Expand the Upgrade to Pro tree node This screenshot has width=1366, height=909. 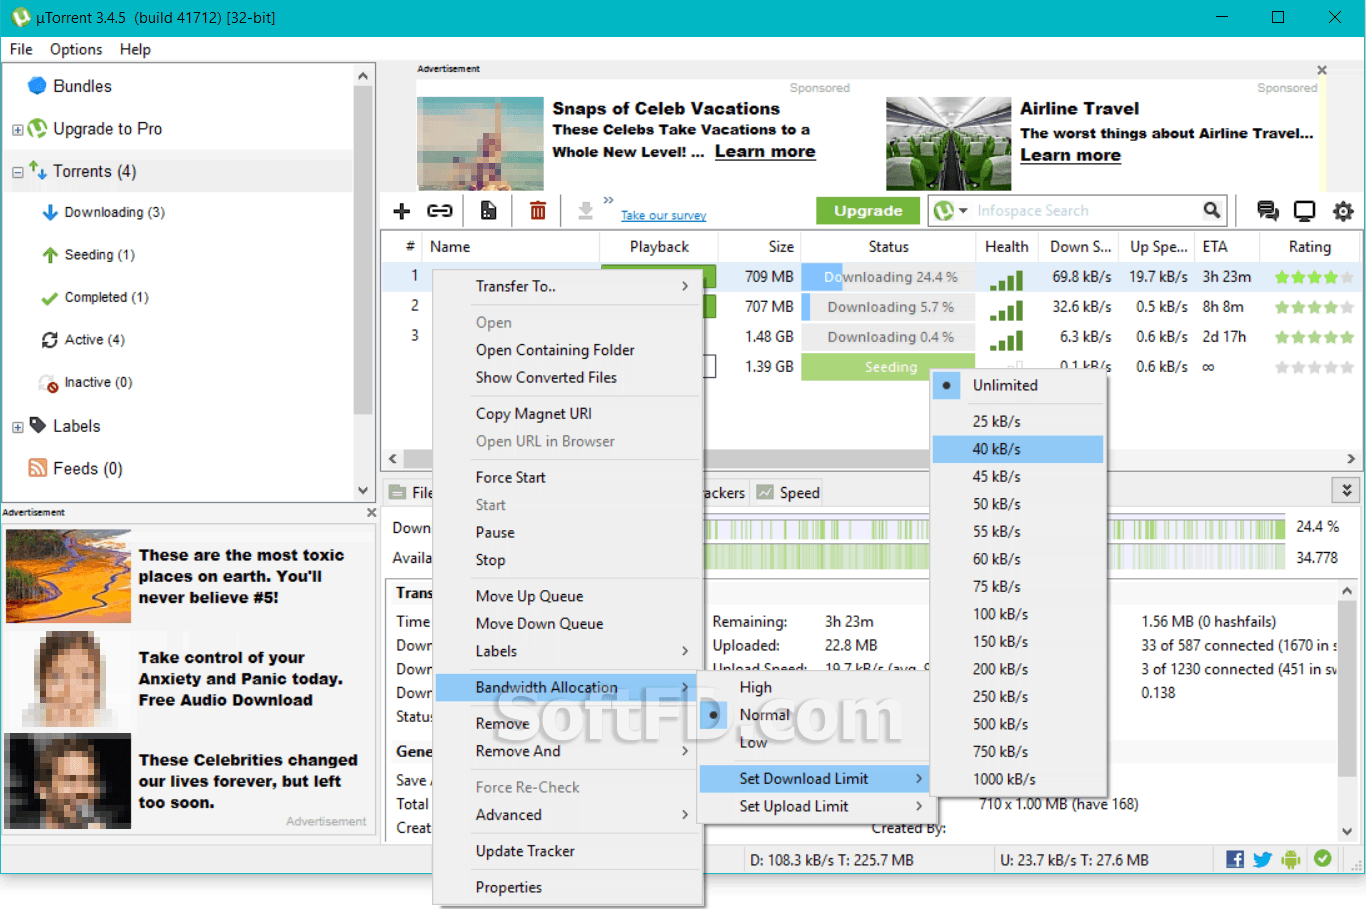click(x=17, y=130)
